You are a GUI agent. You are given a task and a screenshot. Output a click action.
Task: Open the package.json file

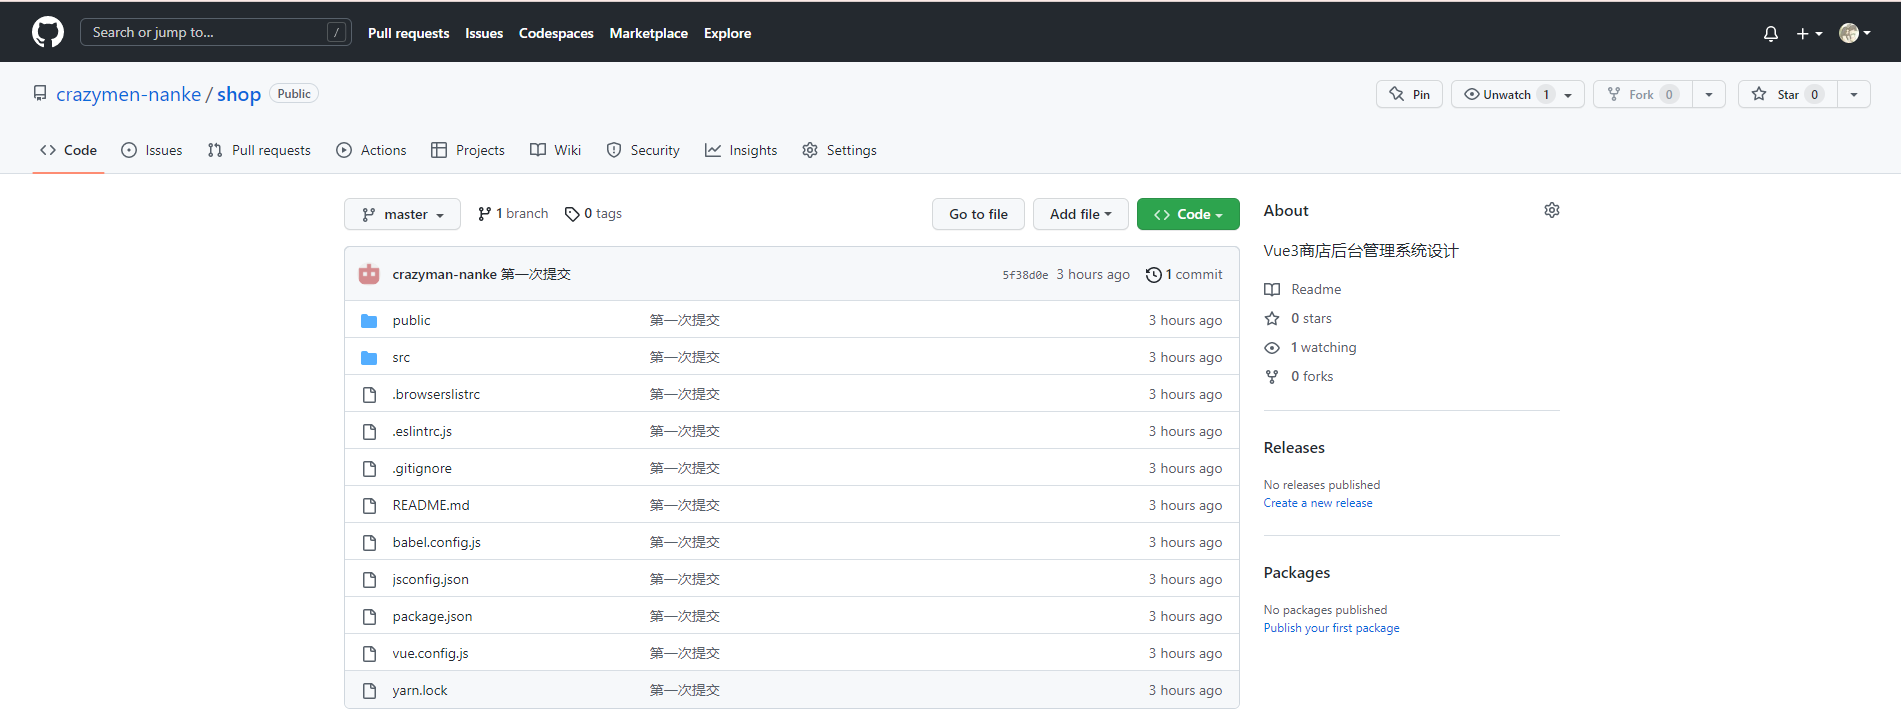click(432, 616)
